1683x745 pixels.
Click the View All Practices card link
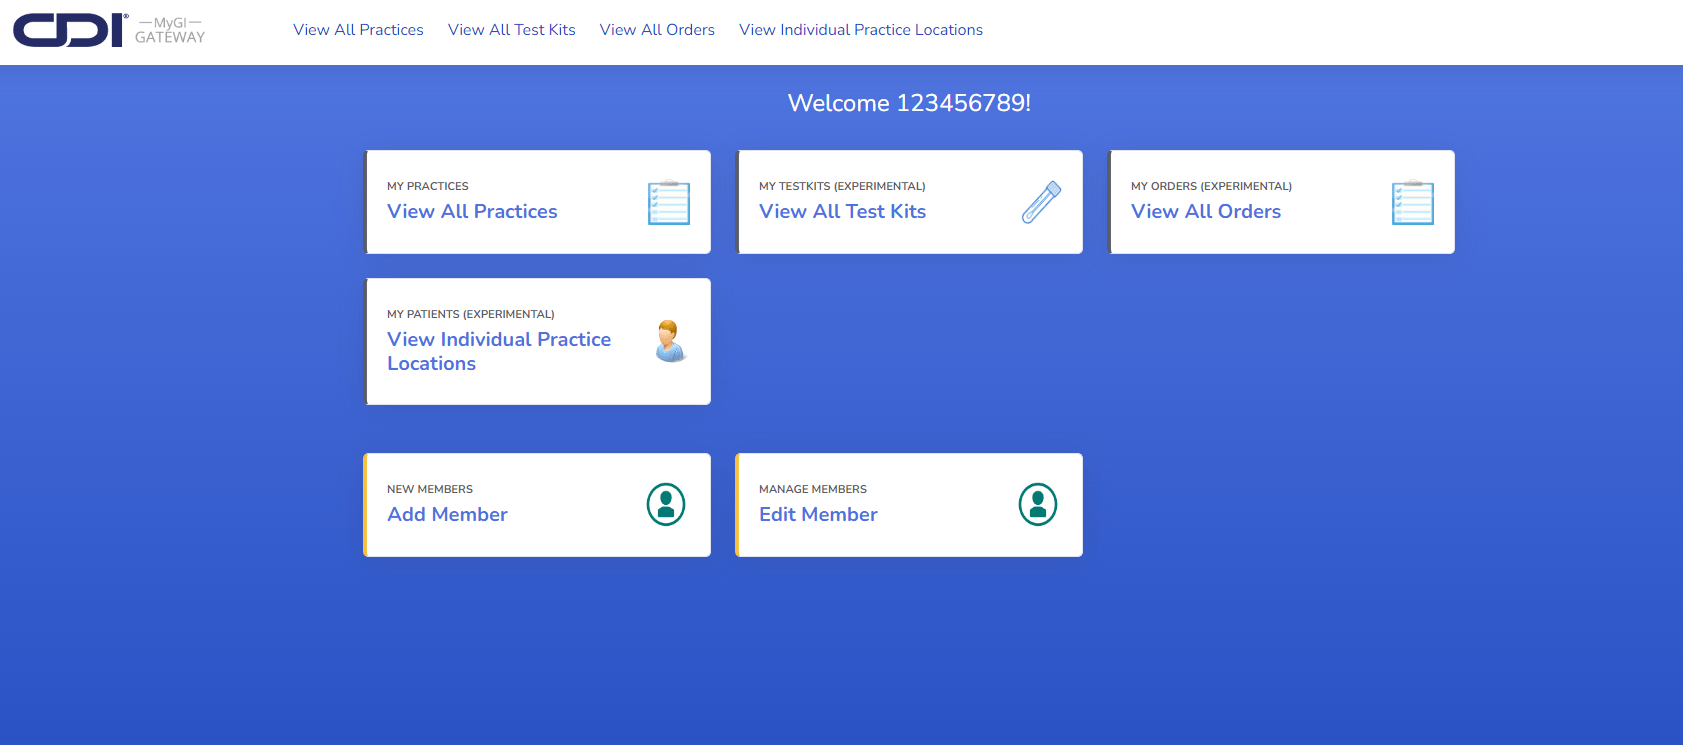coord(472,212)
